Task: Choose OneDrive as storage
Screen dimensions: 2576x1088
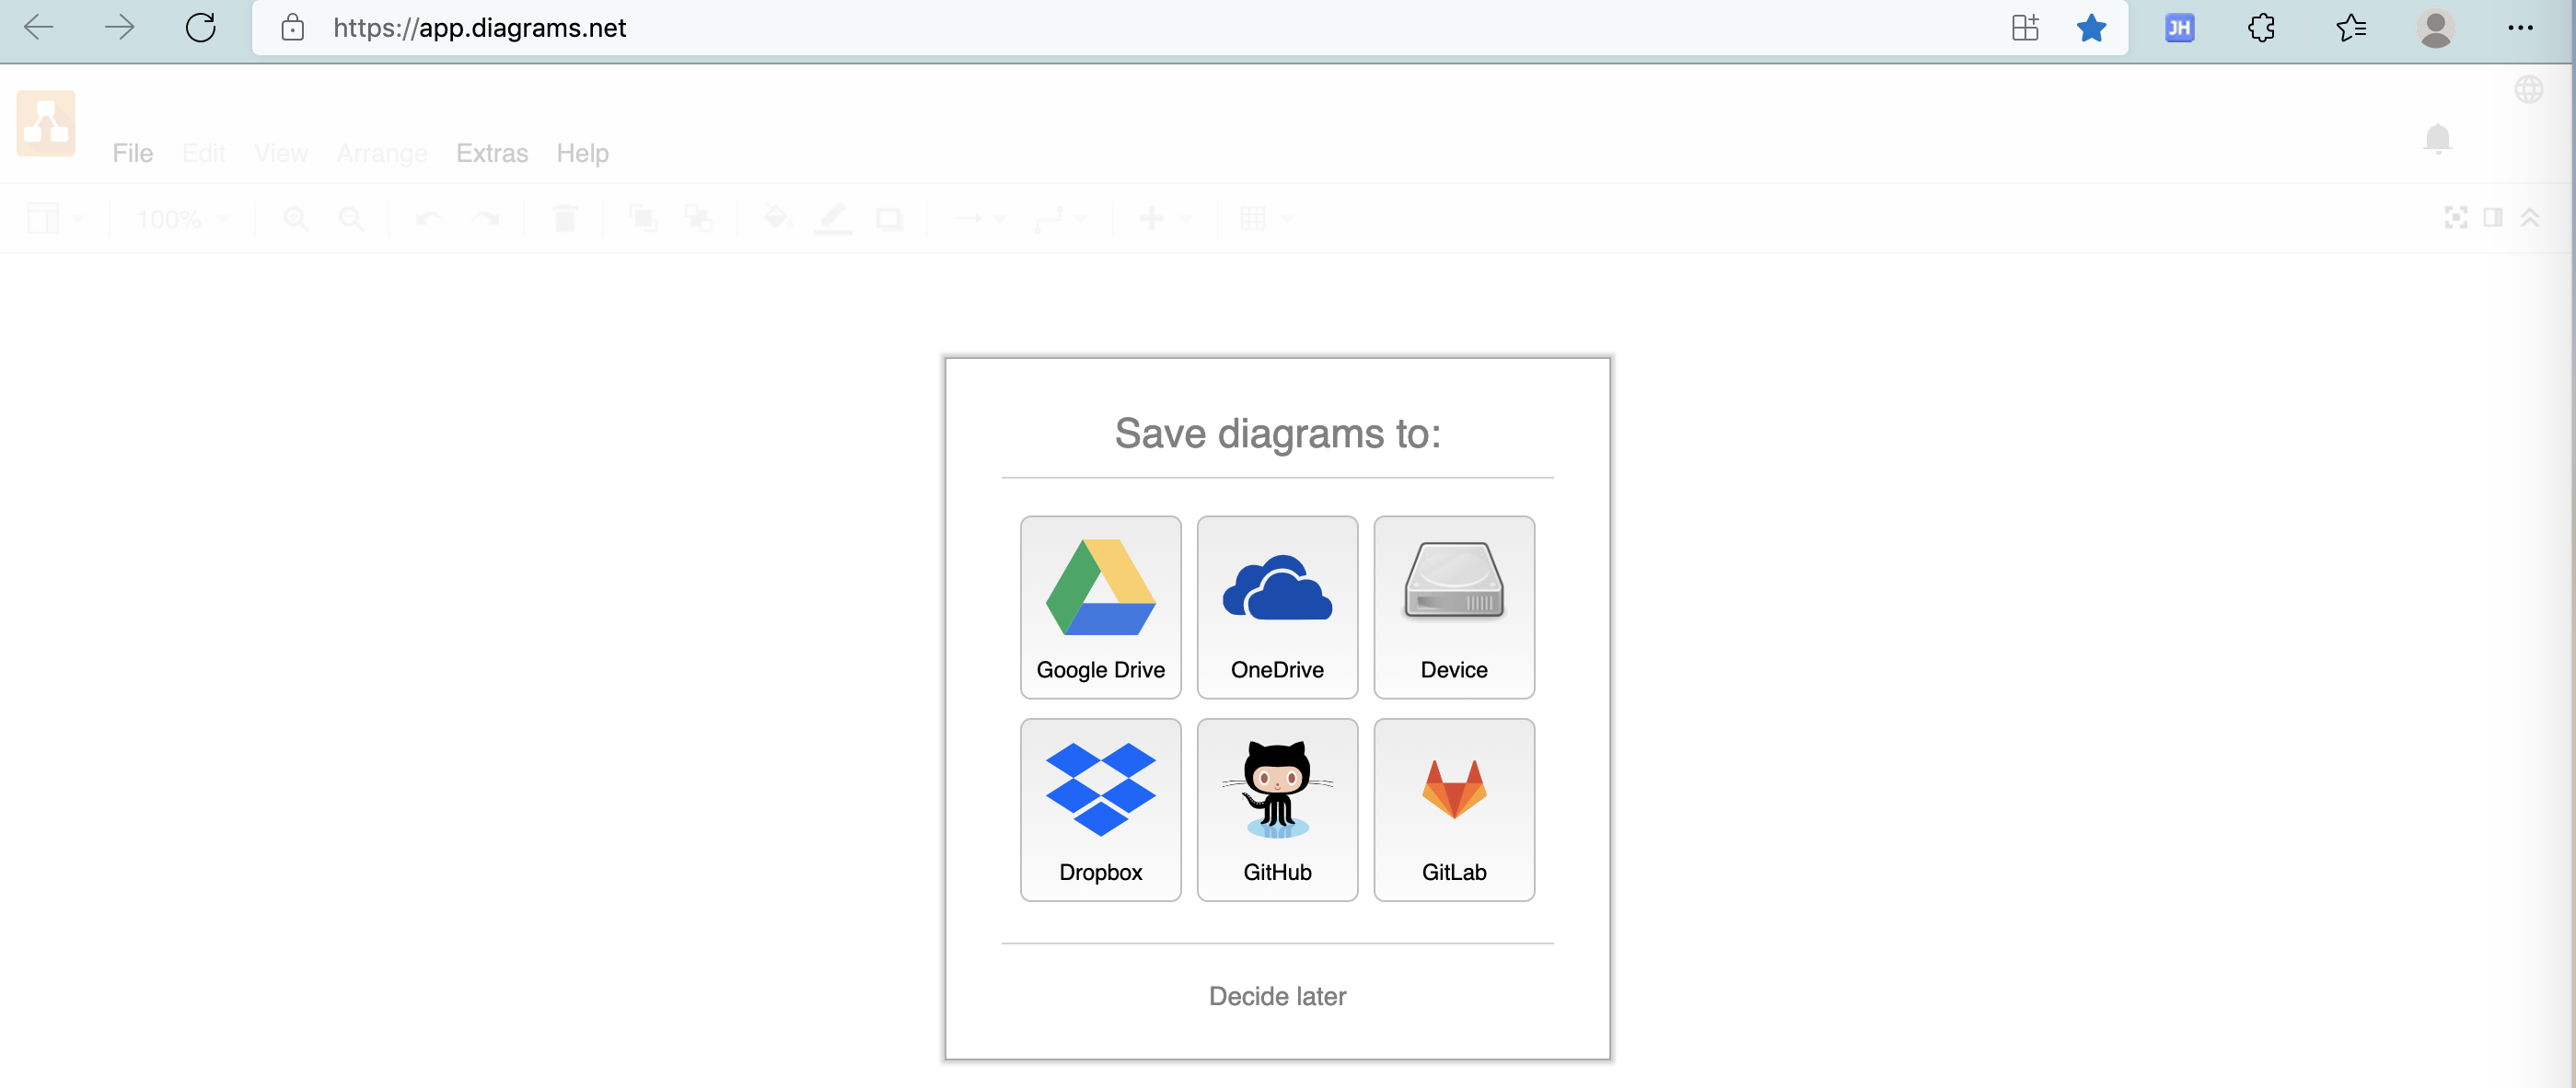Action: [x=1277, y=607]
